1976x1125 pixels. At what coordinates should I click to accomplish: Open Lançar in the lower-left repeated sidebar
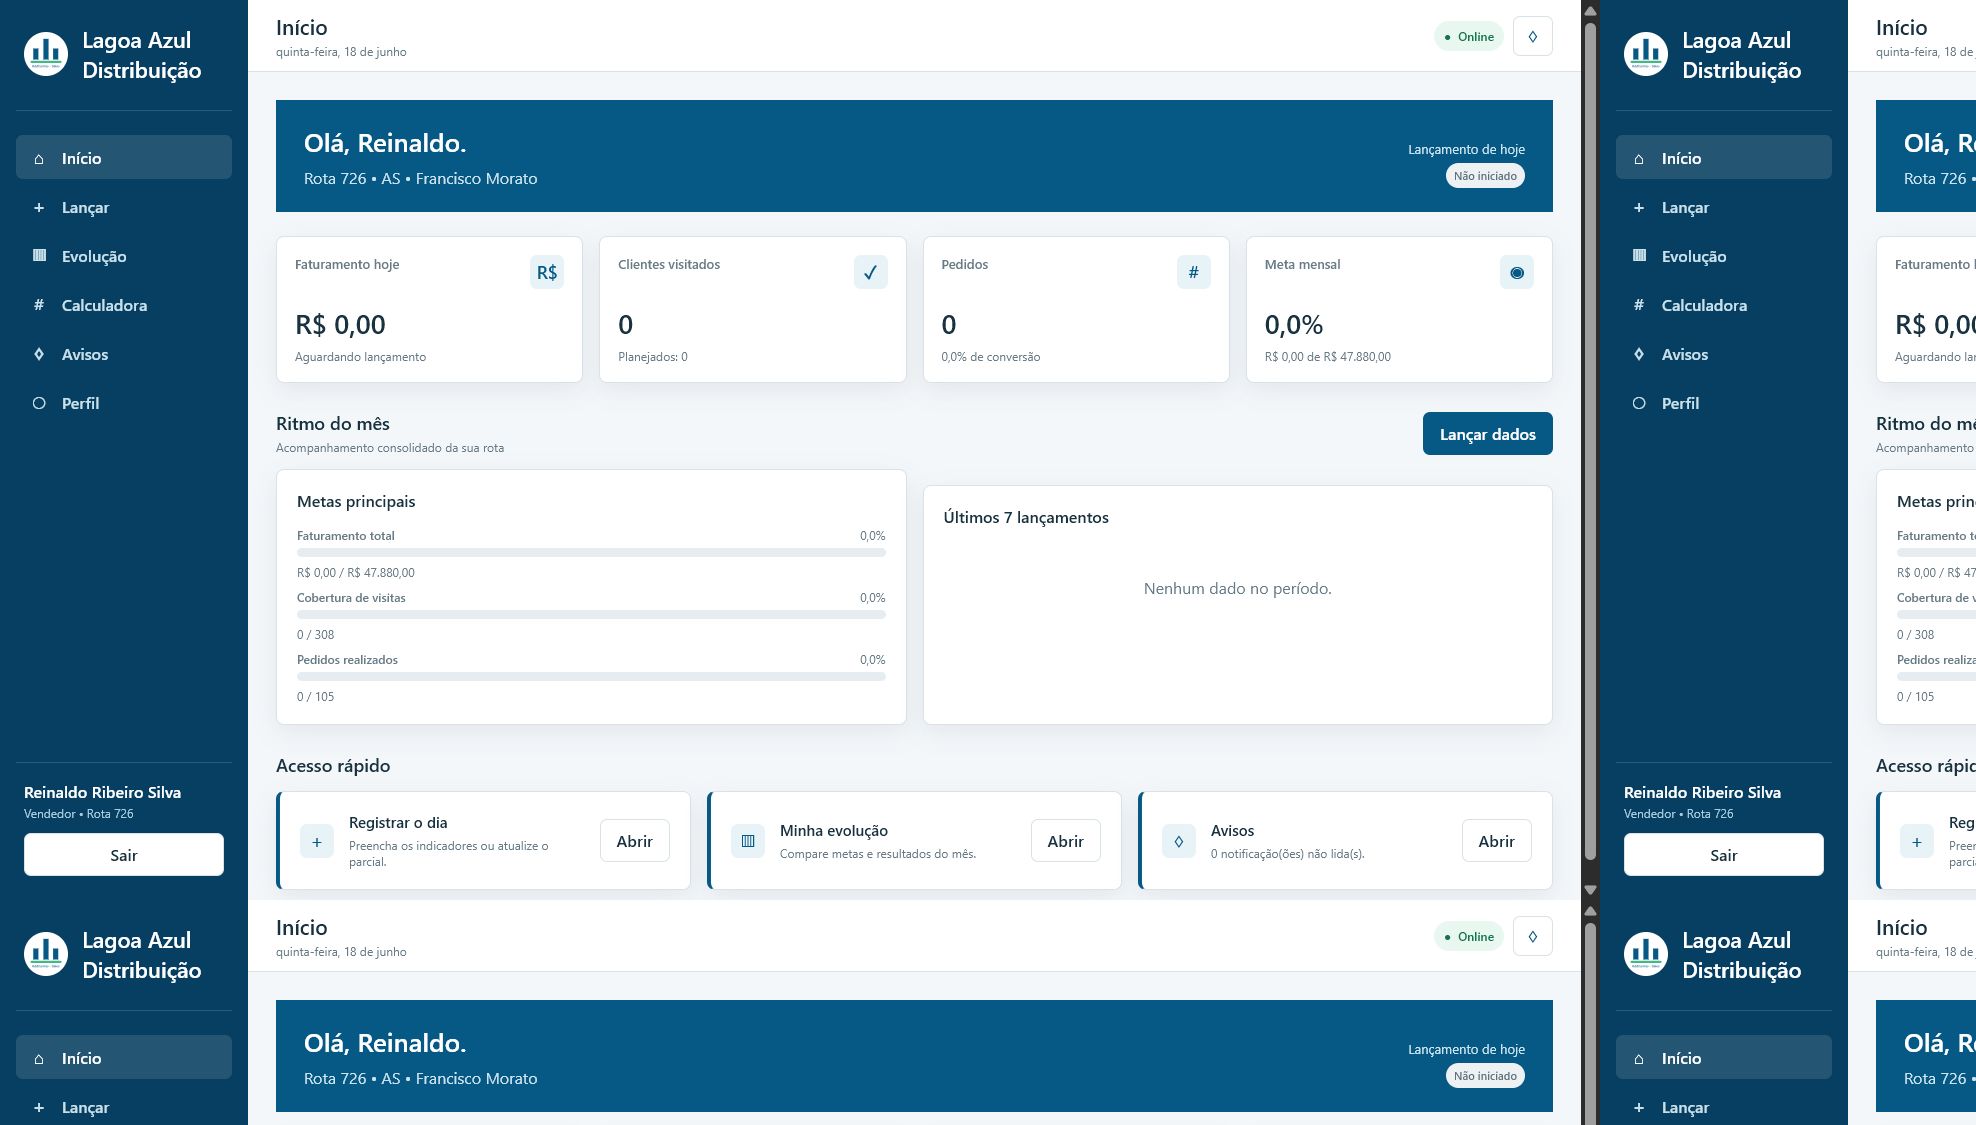coord(124,1107)
